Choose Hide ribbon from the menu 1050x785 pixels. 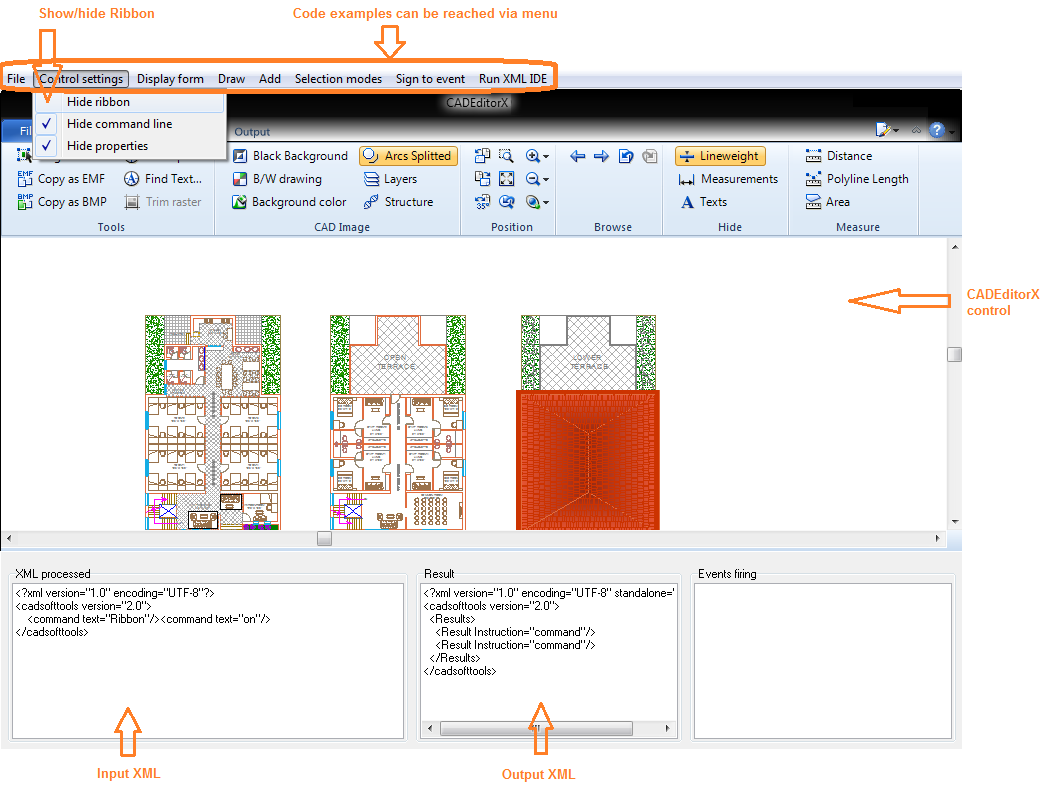98,102
